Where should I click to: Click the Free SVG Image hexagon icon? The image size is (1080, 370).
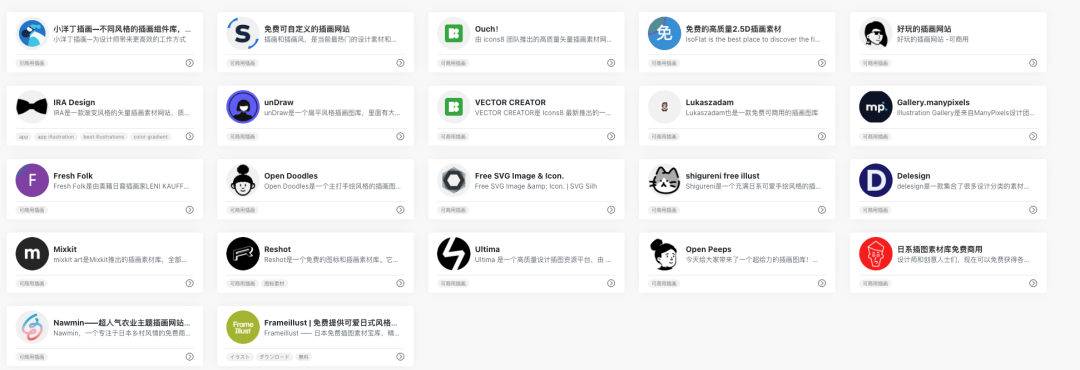454,181
